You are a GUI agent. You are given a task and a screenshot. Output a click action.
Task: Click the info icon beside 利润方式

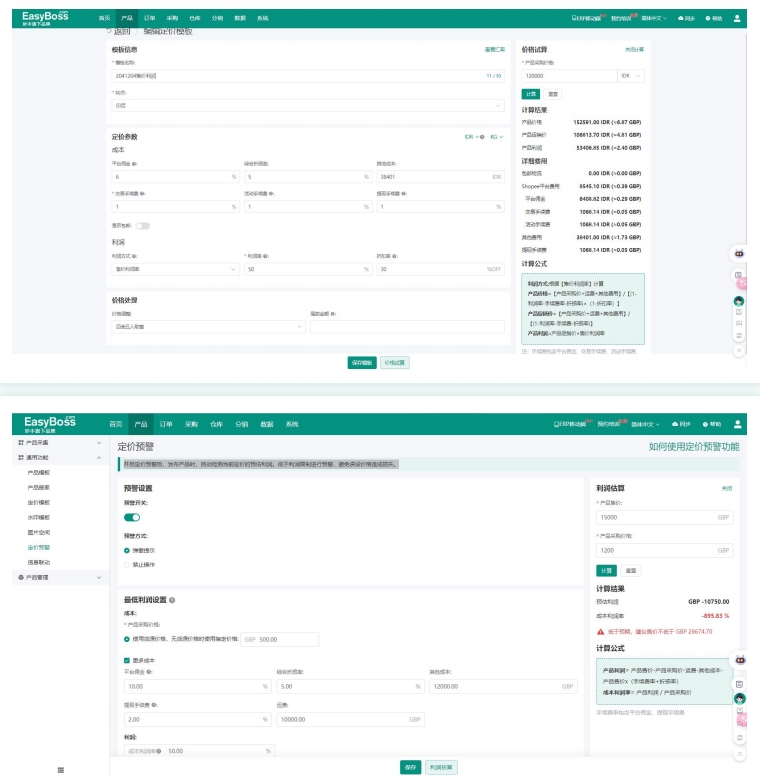tap(135, 256)
